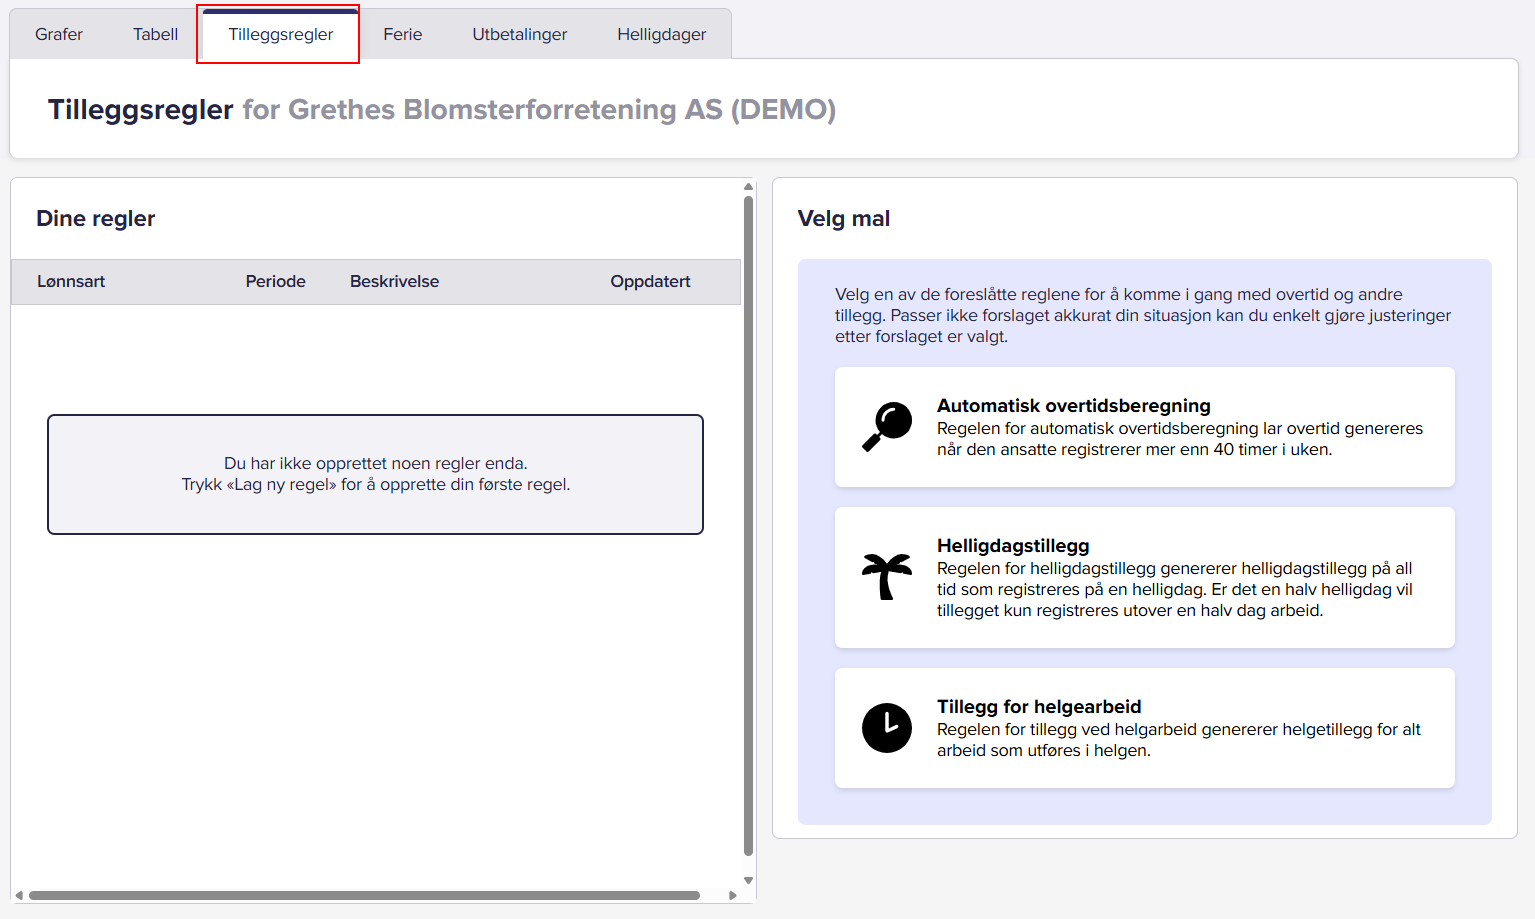Viewport: 1535px width, 919px height.
Task: Open the Grafer tab
Action: coord(59,34)
